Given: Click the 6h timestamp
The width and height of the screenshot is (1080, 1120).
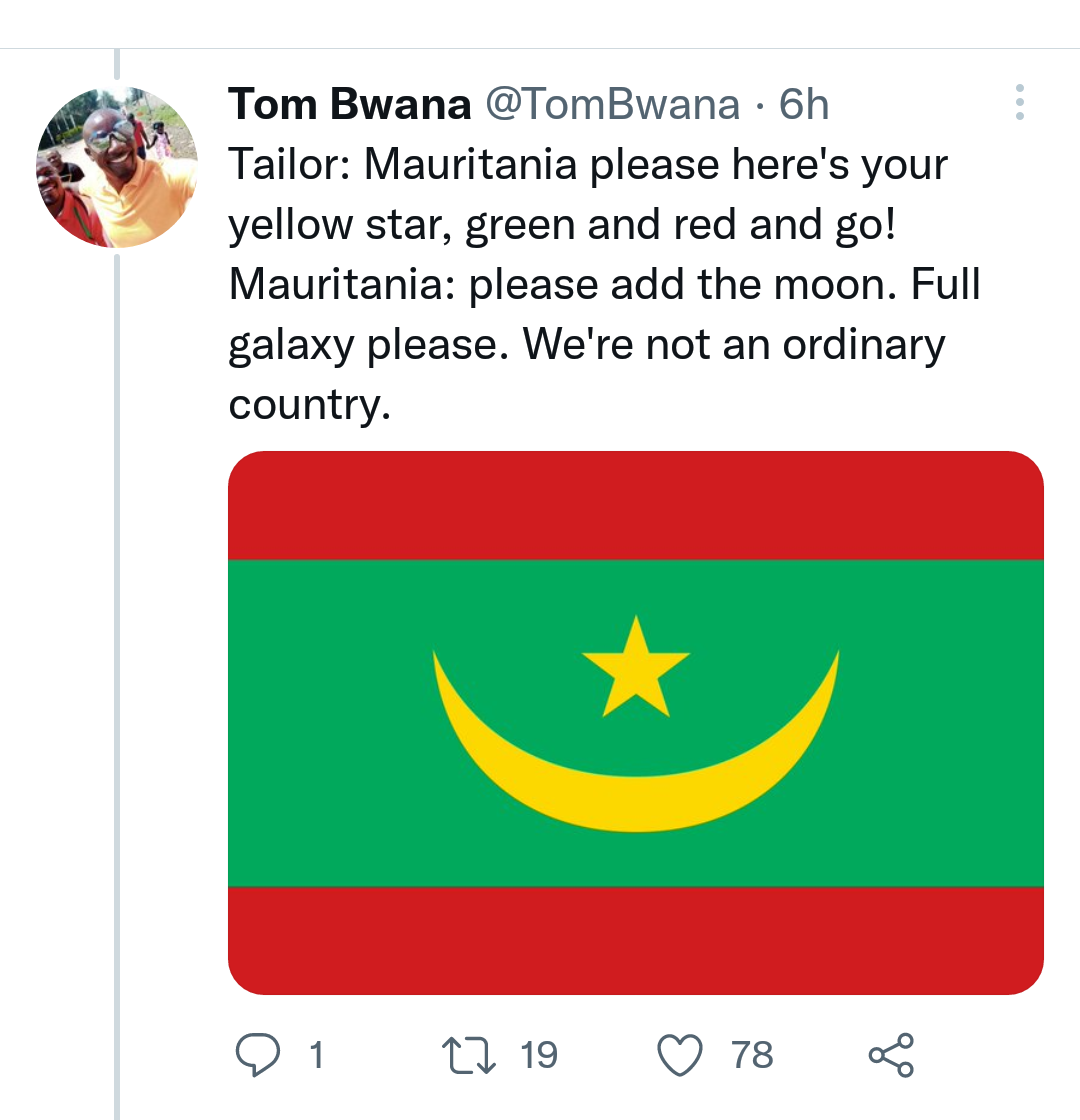Looking at the screenshot, I should pos(804,104).
